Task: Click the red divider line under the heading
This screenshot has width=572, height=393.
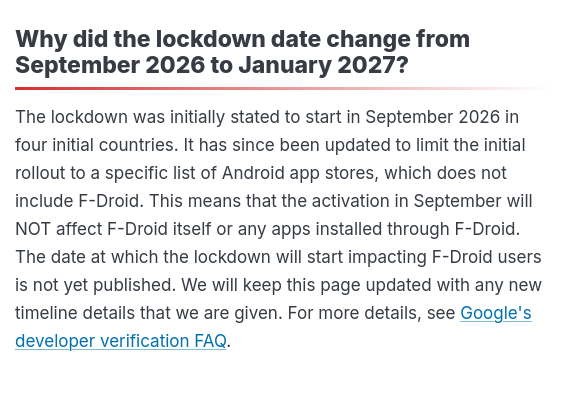Action: 281,88
